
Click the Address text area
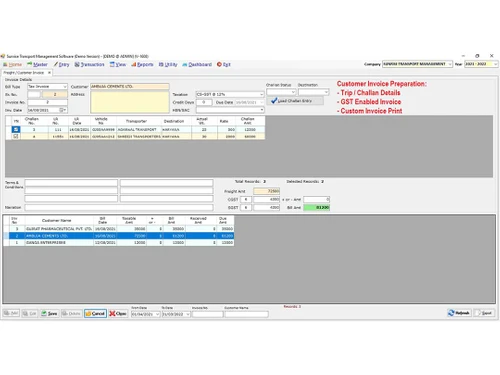coord(130,102)
